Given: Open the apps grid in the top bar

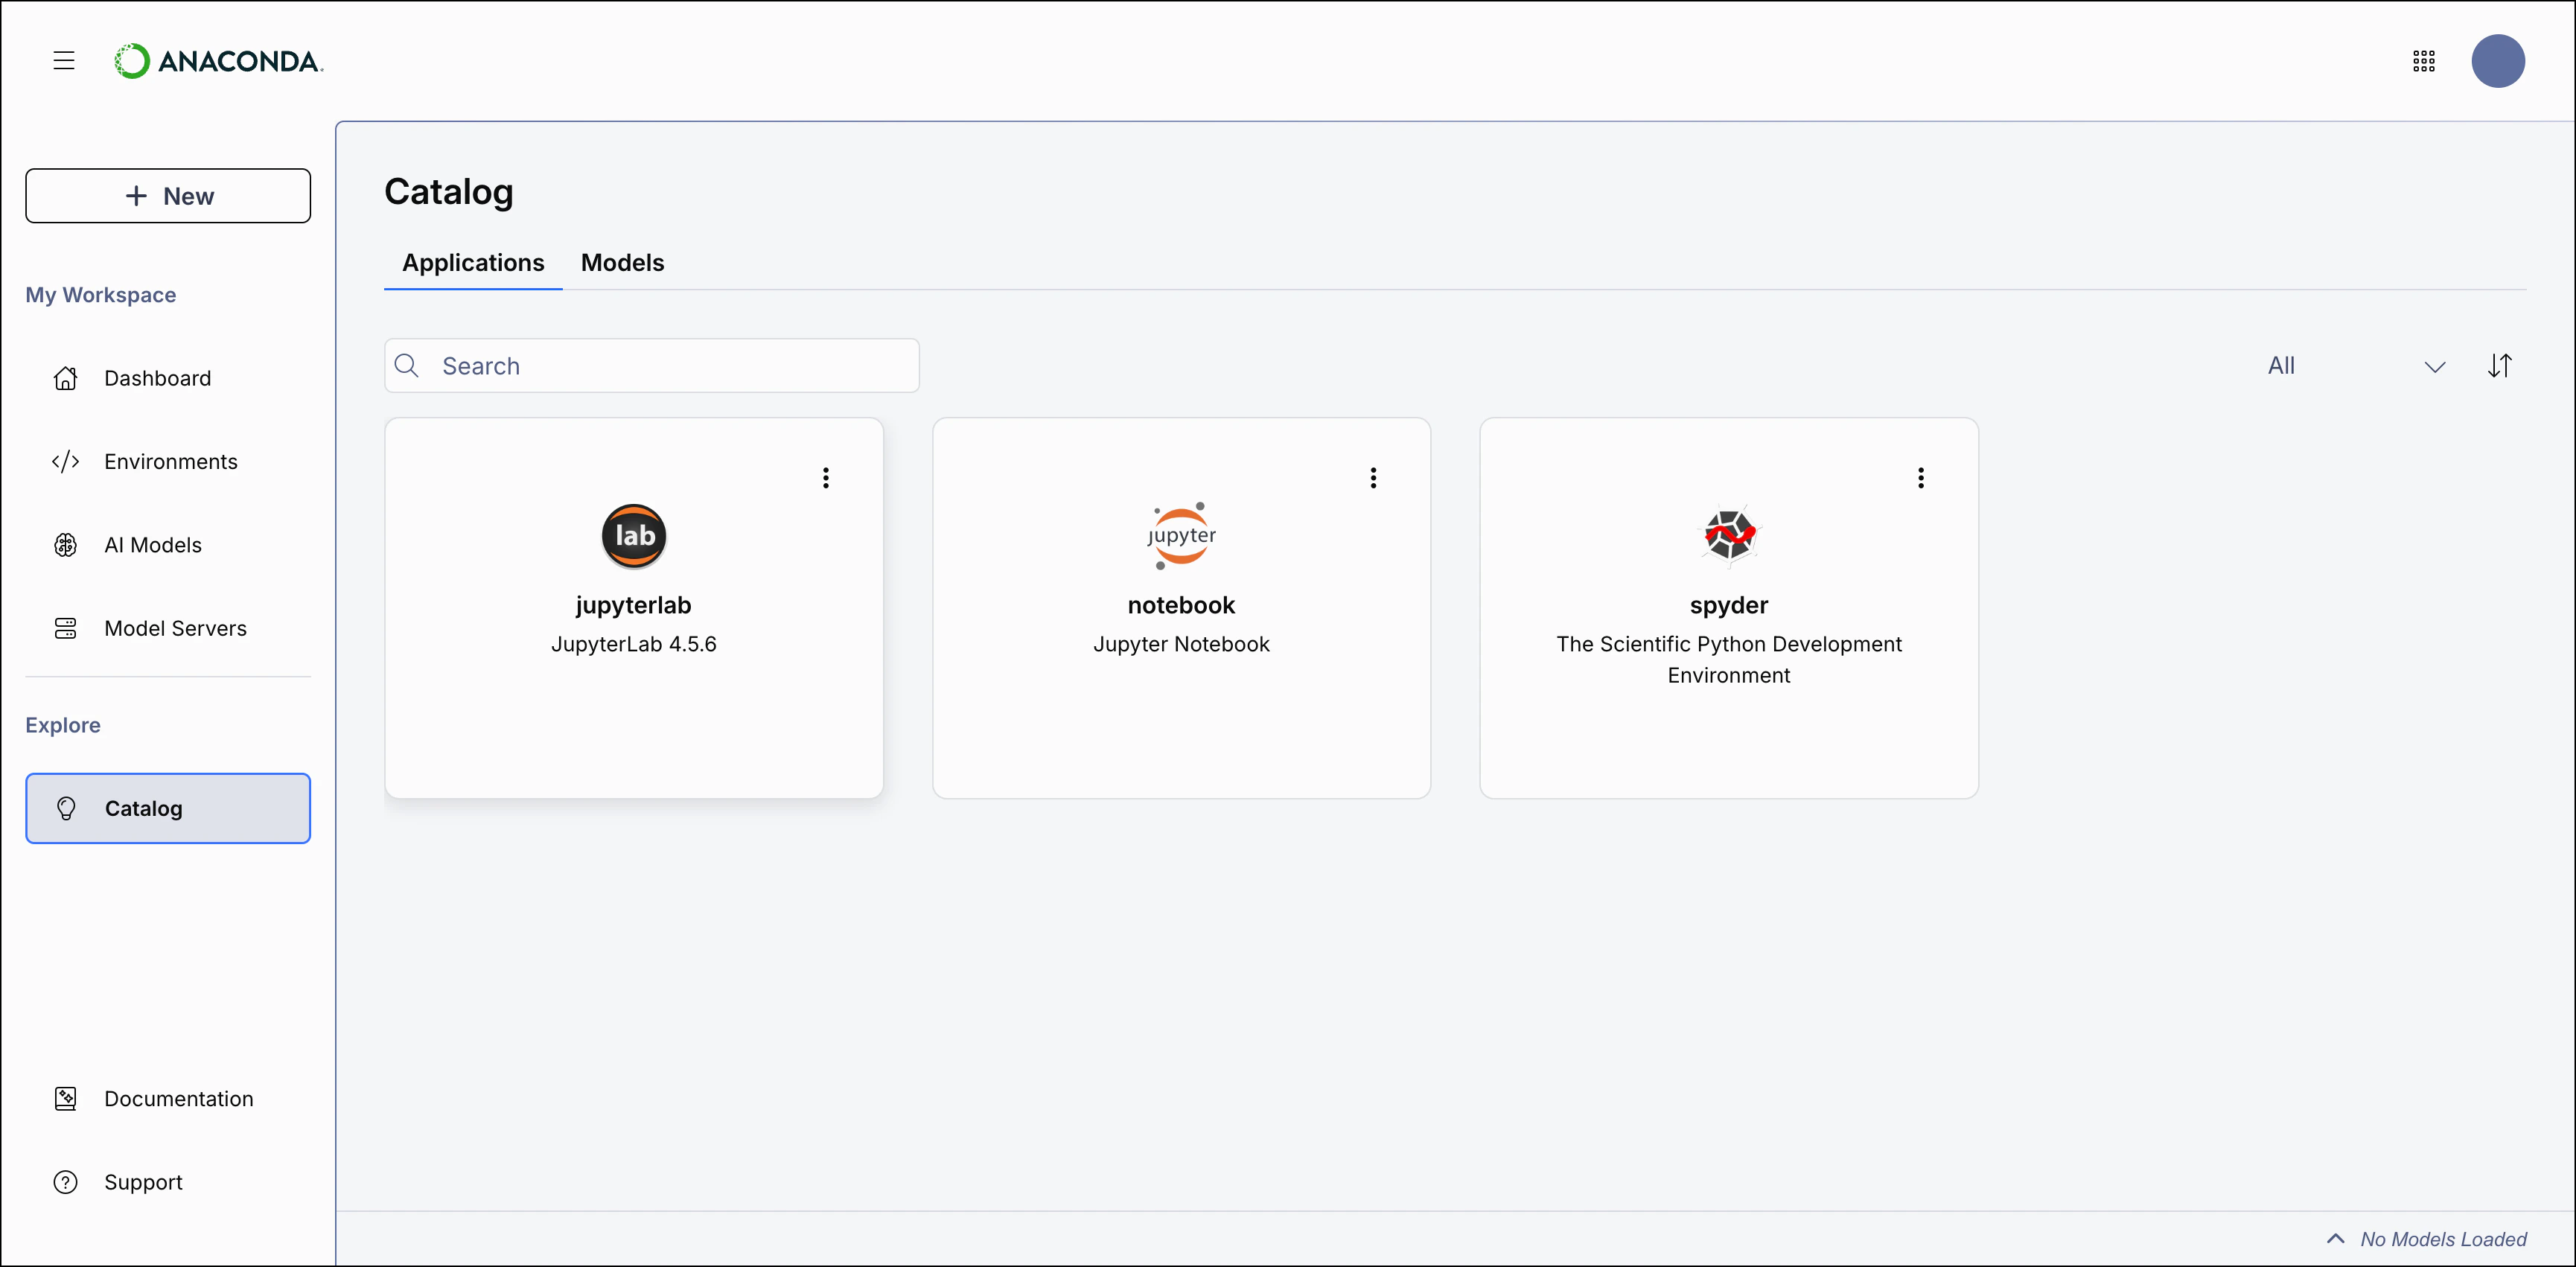Looking at the screenshot, I should (x=2424, y=61).
